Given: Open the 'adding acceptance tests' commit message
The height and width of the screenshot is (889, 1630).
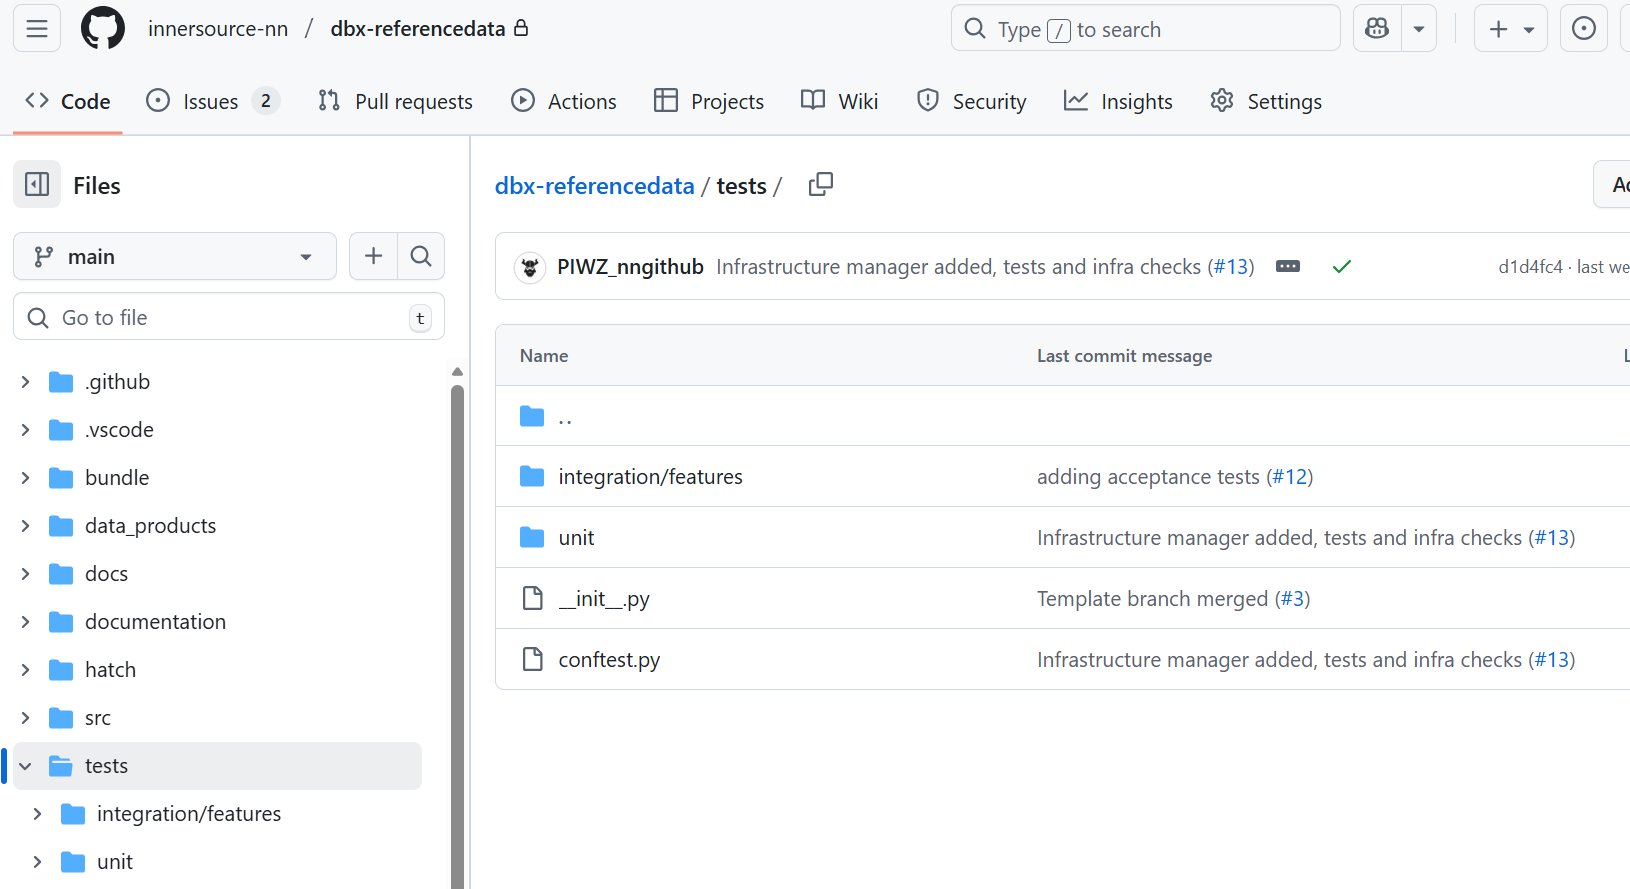Looking at the screenshot, I should tap(1148, 477).
